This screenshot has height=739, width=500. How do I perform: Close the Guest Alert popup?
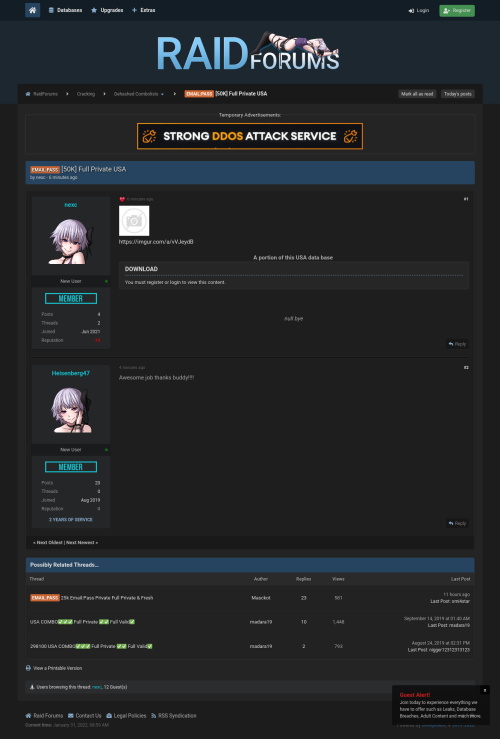484,690
